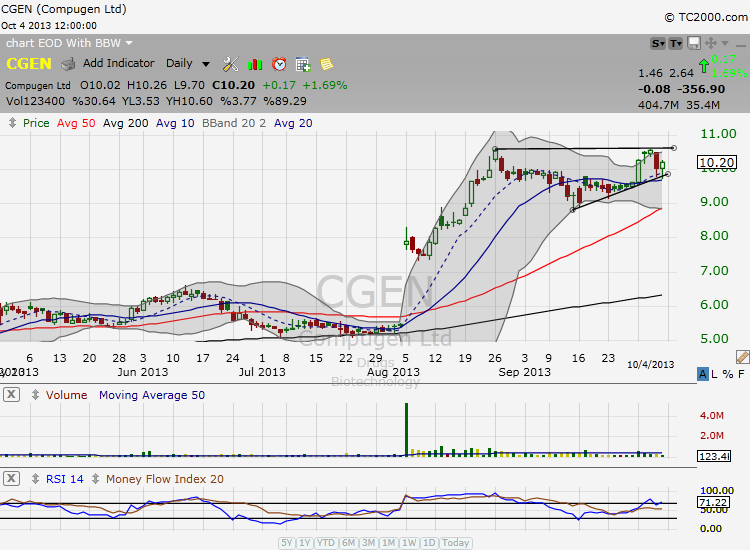
Task: Select the 5Y time range
Action: [287, 543]
